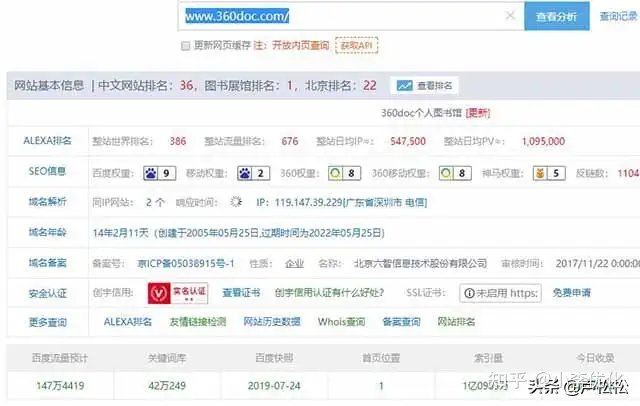The width and height of the screenshot is (640, 406).
Task: Click the domain age text 14年2月11天
Action: coord(121,233)
